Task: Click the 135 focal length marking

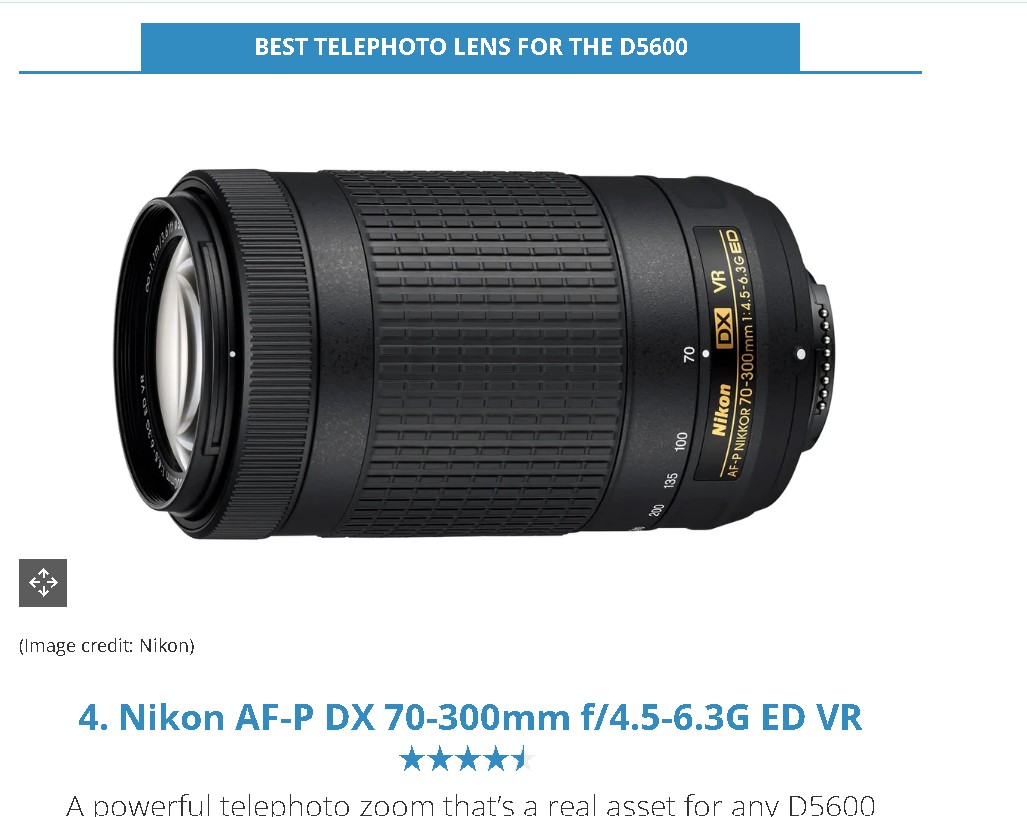Action: tap(670, 480)
